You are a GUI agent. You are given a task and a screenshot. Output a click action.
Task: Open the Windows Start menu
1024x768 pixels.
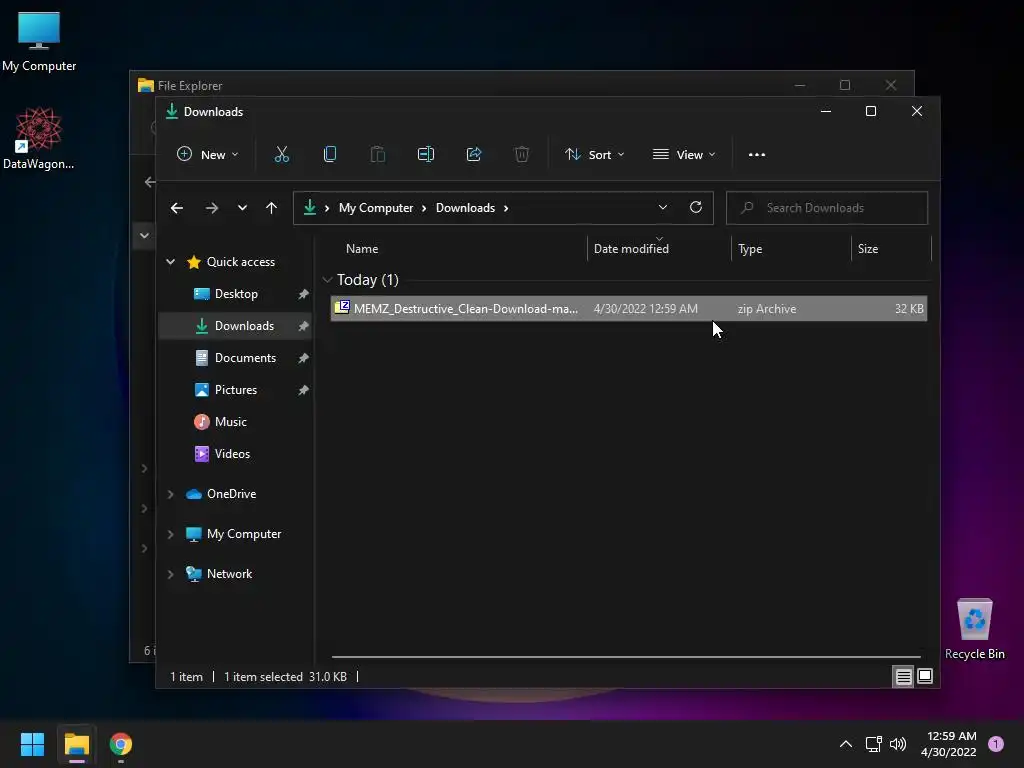click(32, 744)
